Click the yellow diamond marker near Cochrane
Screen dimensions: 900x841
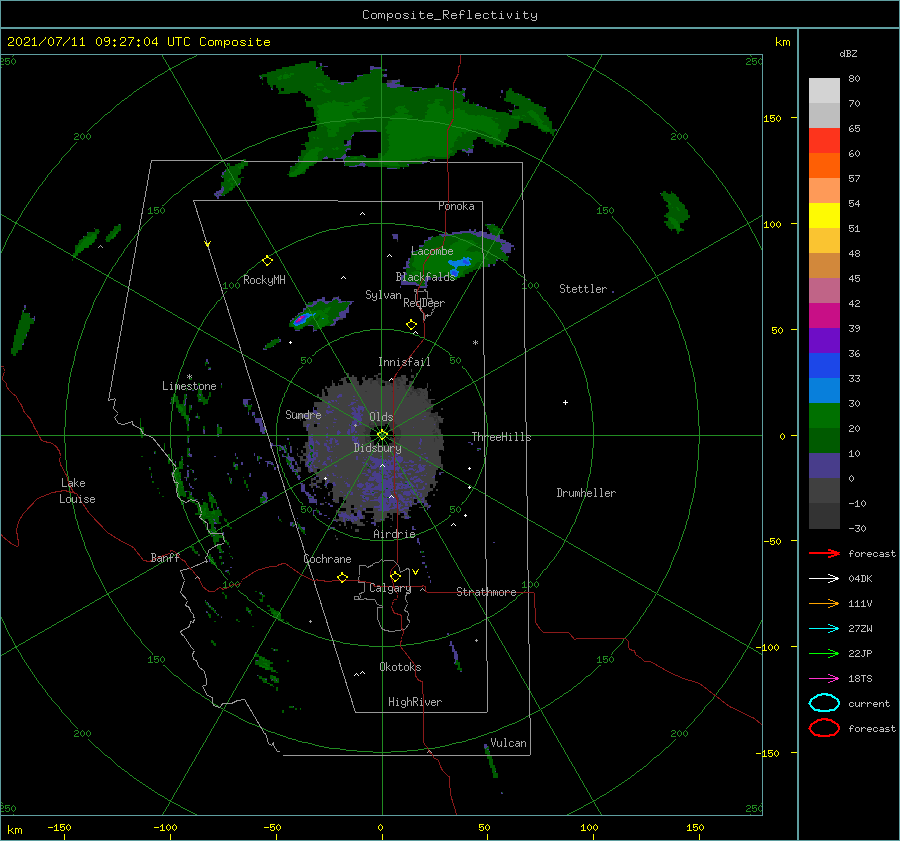pyautogui.click(x=342, y=577)
